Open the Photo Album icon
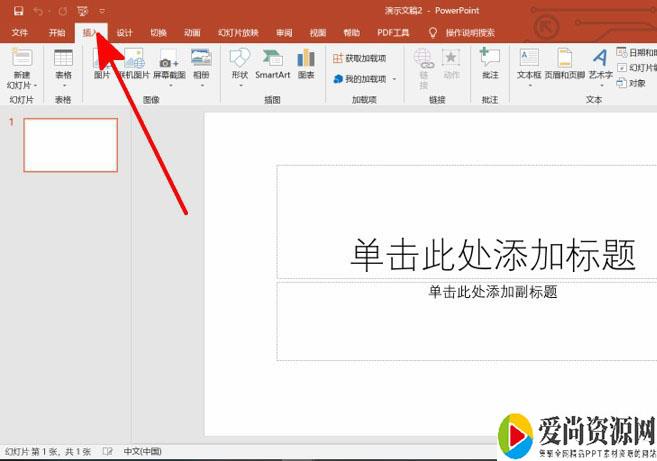 coord(201,58)
